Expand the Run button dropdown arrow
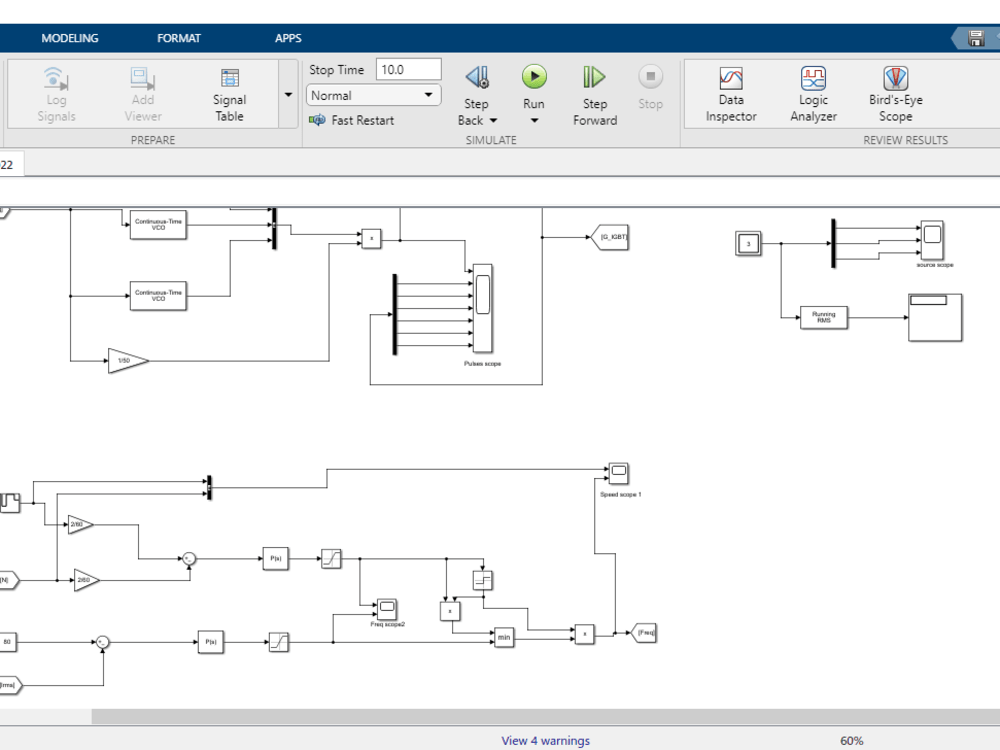Screen dimensions: 1000x750 pos(534,120)
